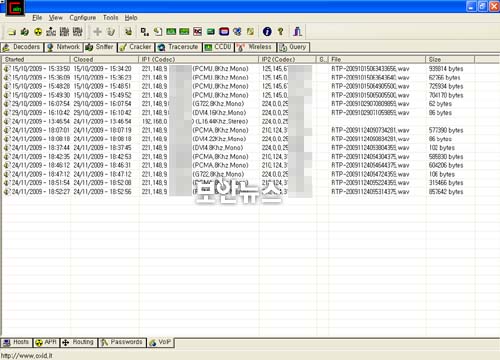The image size is (500, 360).
Task: Click the remove from list trash icon
Action: [x=111, y=32]
